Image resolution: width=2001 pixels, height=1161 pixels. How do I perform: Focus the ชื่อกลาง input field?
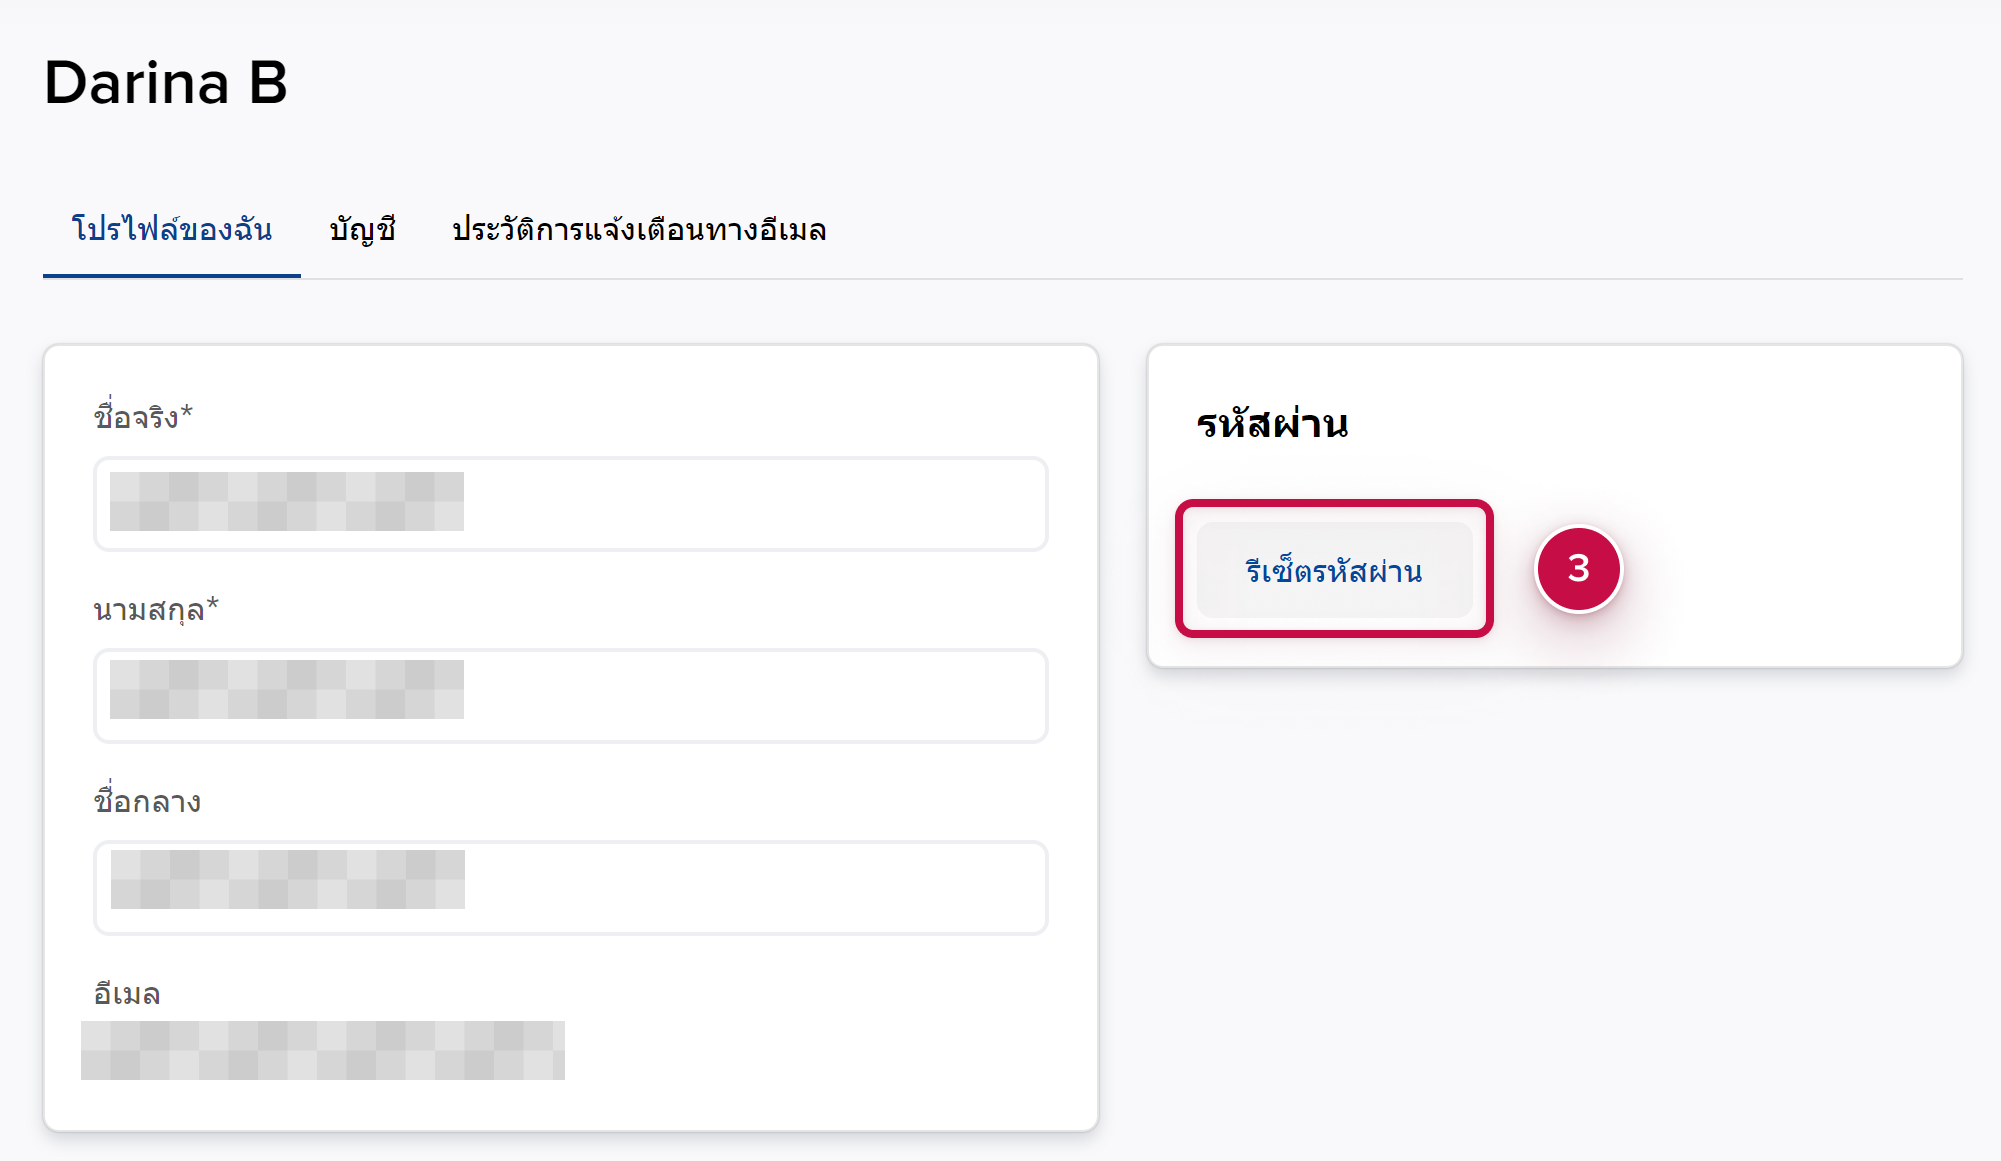750,888
